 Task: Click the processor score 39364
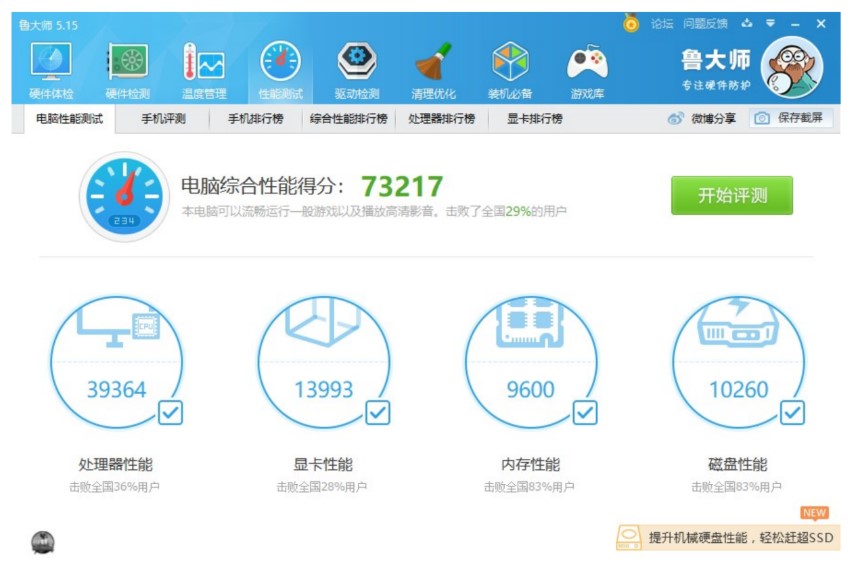[117, 390]
